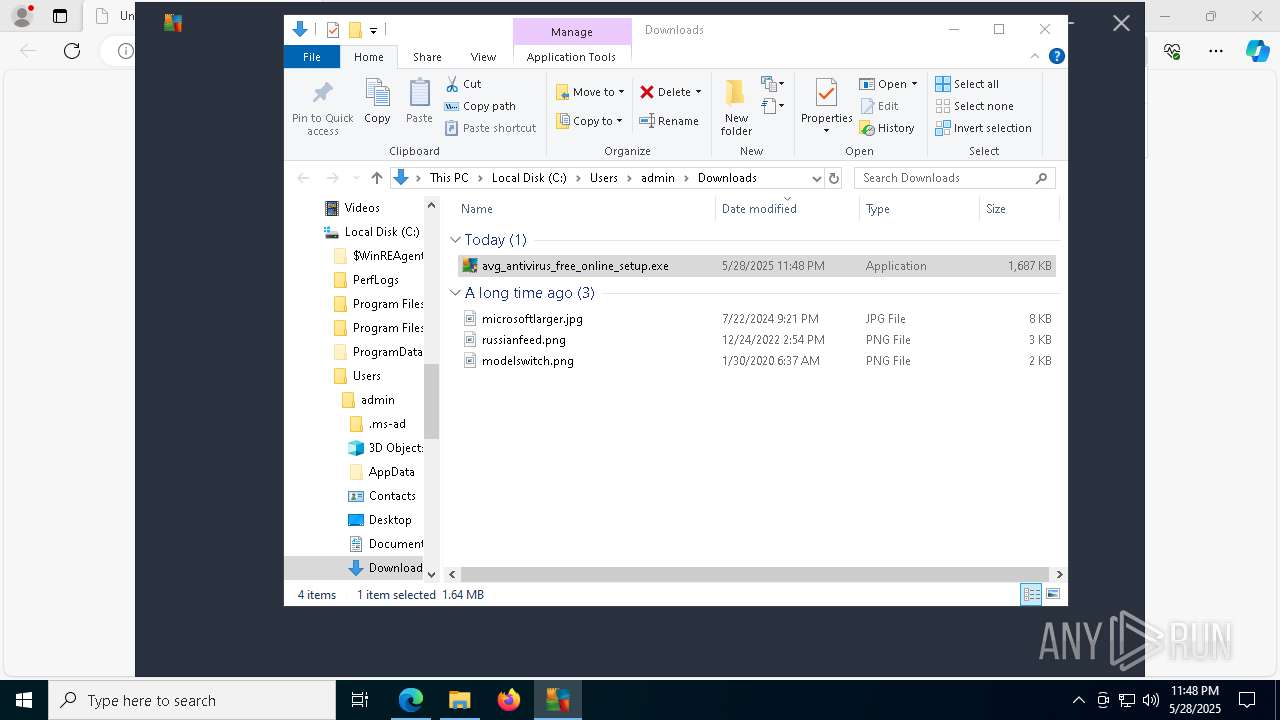Click the New folder icon

[x=735, y=93]
